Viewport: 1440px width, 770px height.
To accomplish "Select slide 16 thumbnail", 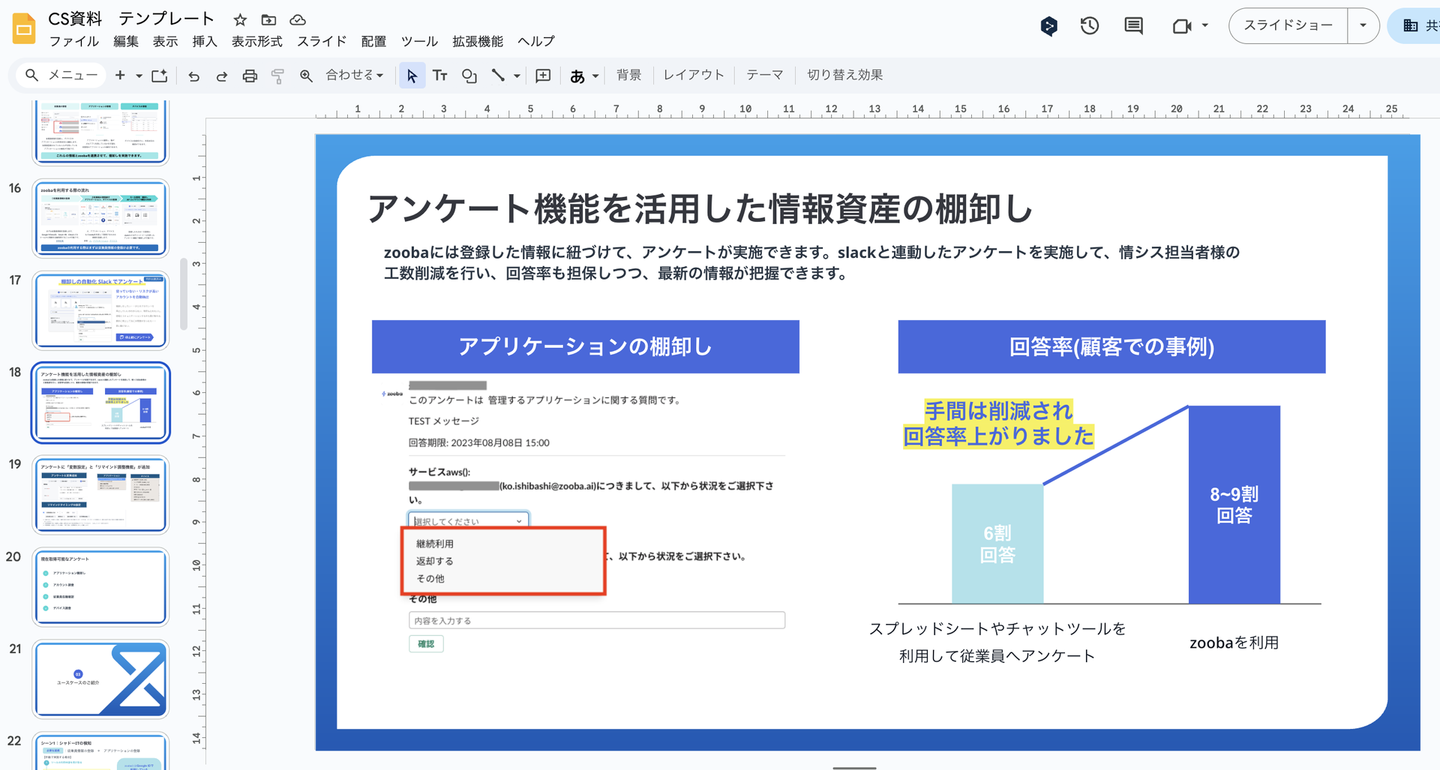I will (101, 219).
